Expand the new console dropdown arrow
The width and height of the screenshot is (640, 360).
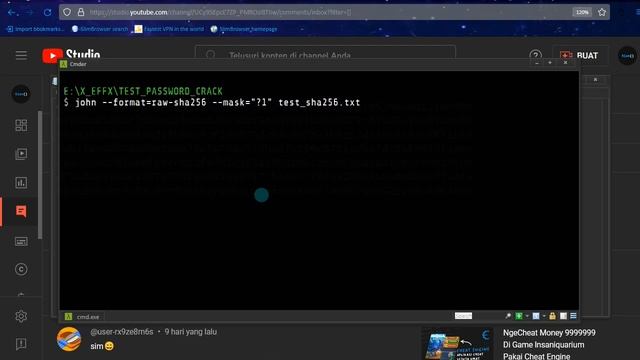527,316
